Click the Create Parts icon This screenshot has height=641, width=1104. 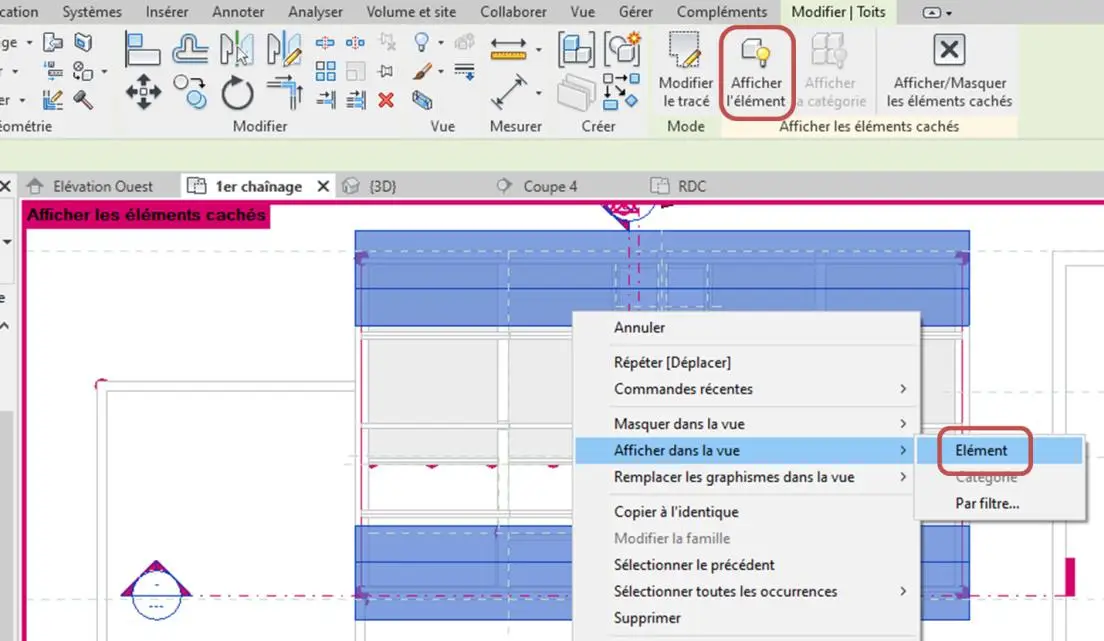tap(576, 92)
